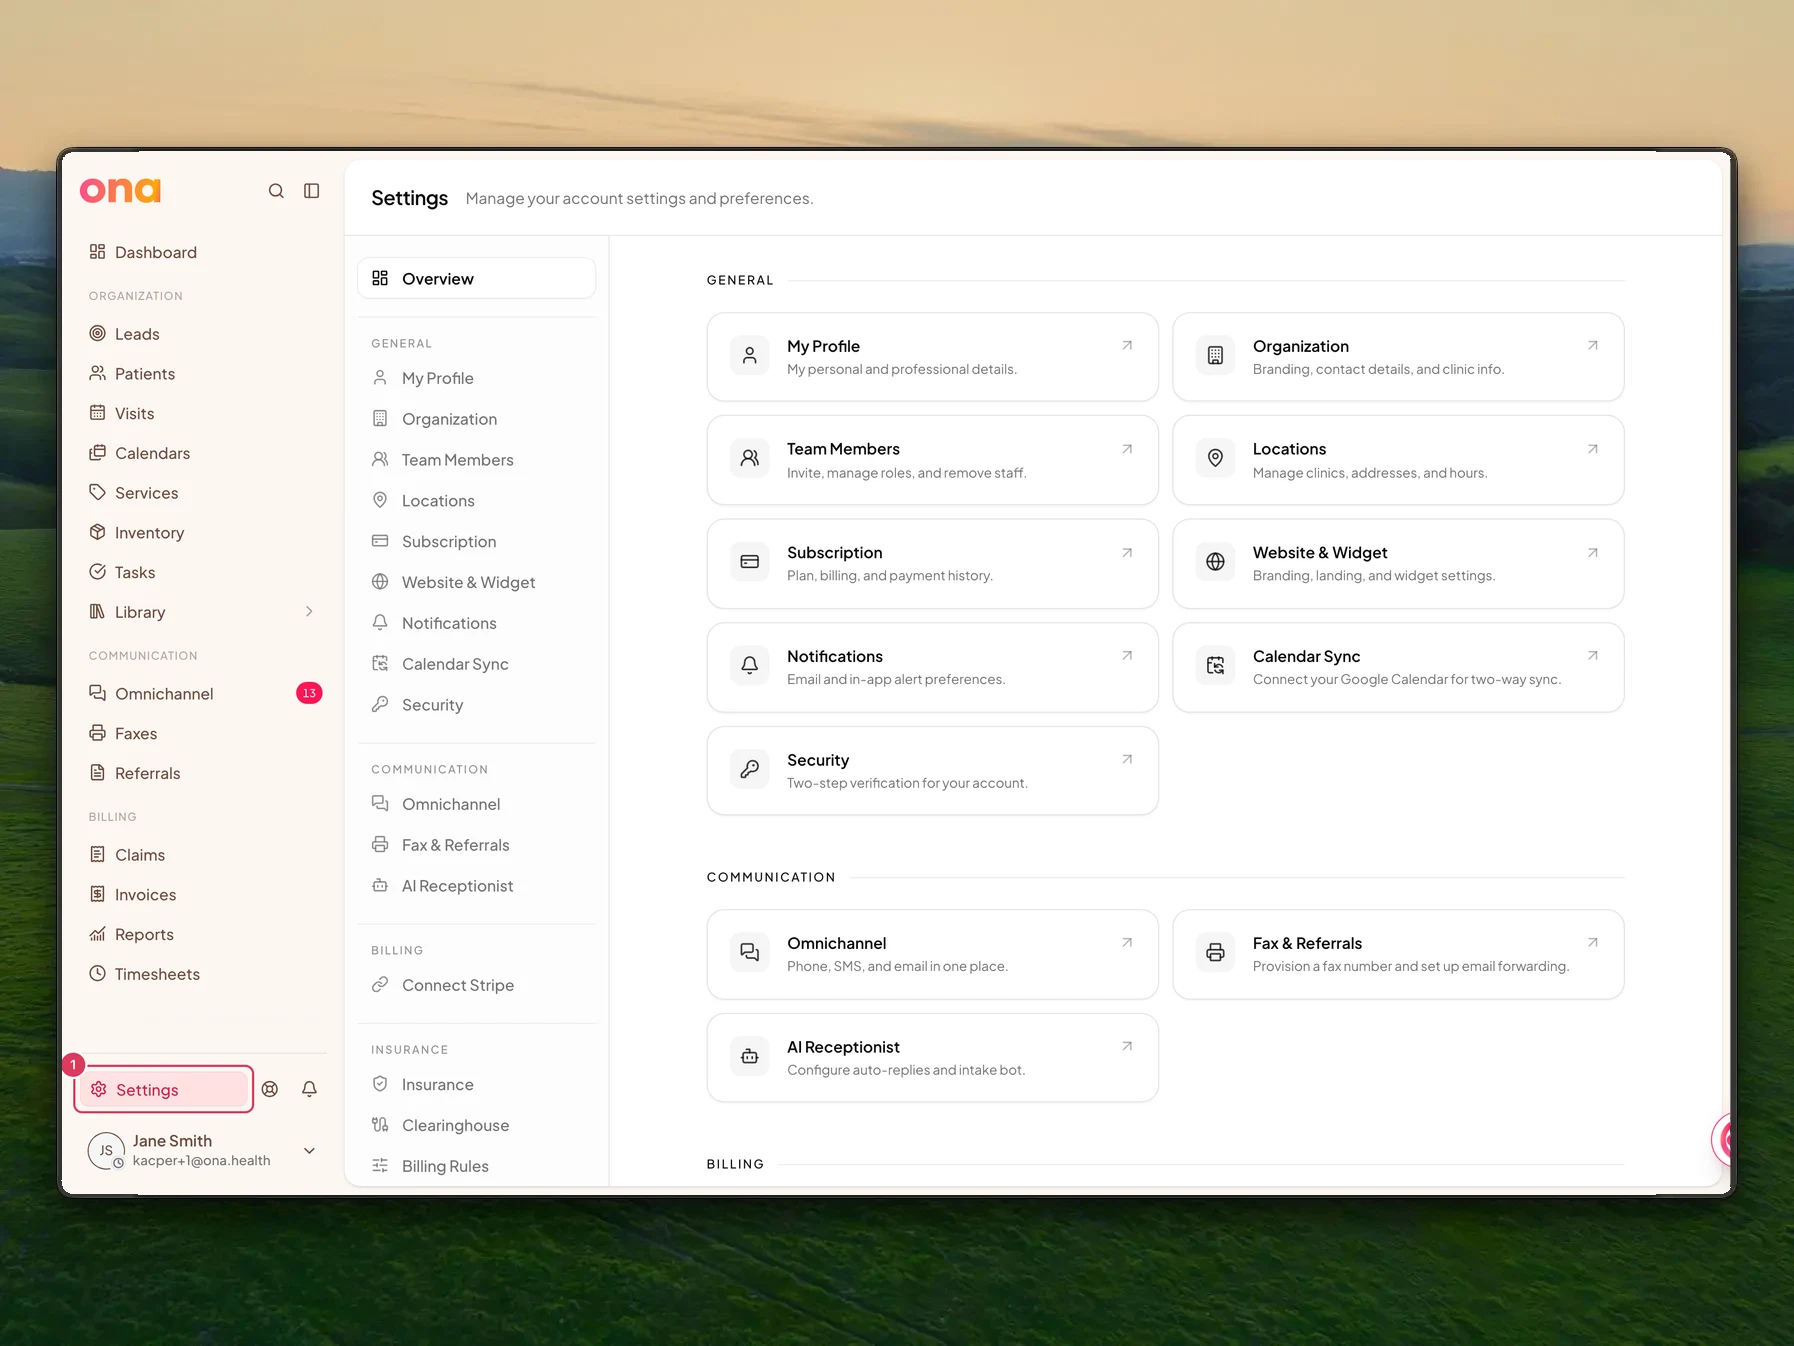Open Omnichannel in settings menu
The height and width of the screenshot is (1346, 1794).
click(x=477, y=804)
